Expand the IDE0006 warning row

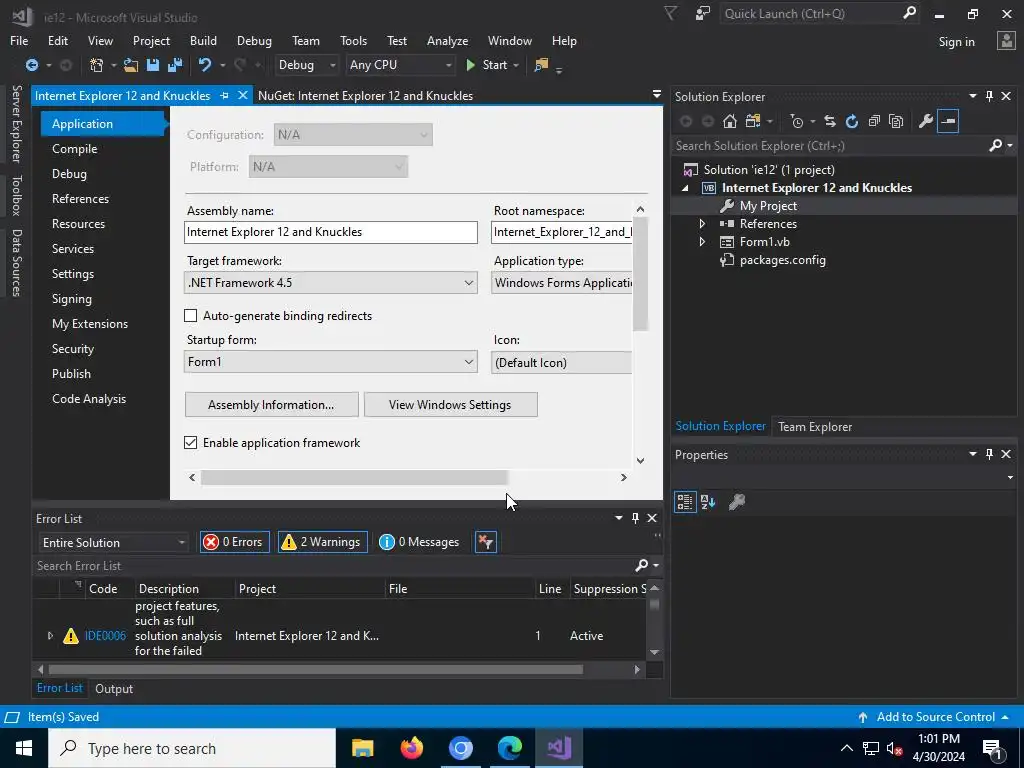pos(50,635)
